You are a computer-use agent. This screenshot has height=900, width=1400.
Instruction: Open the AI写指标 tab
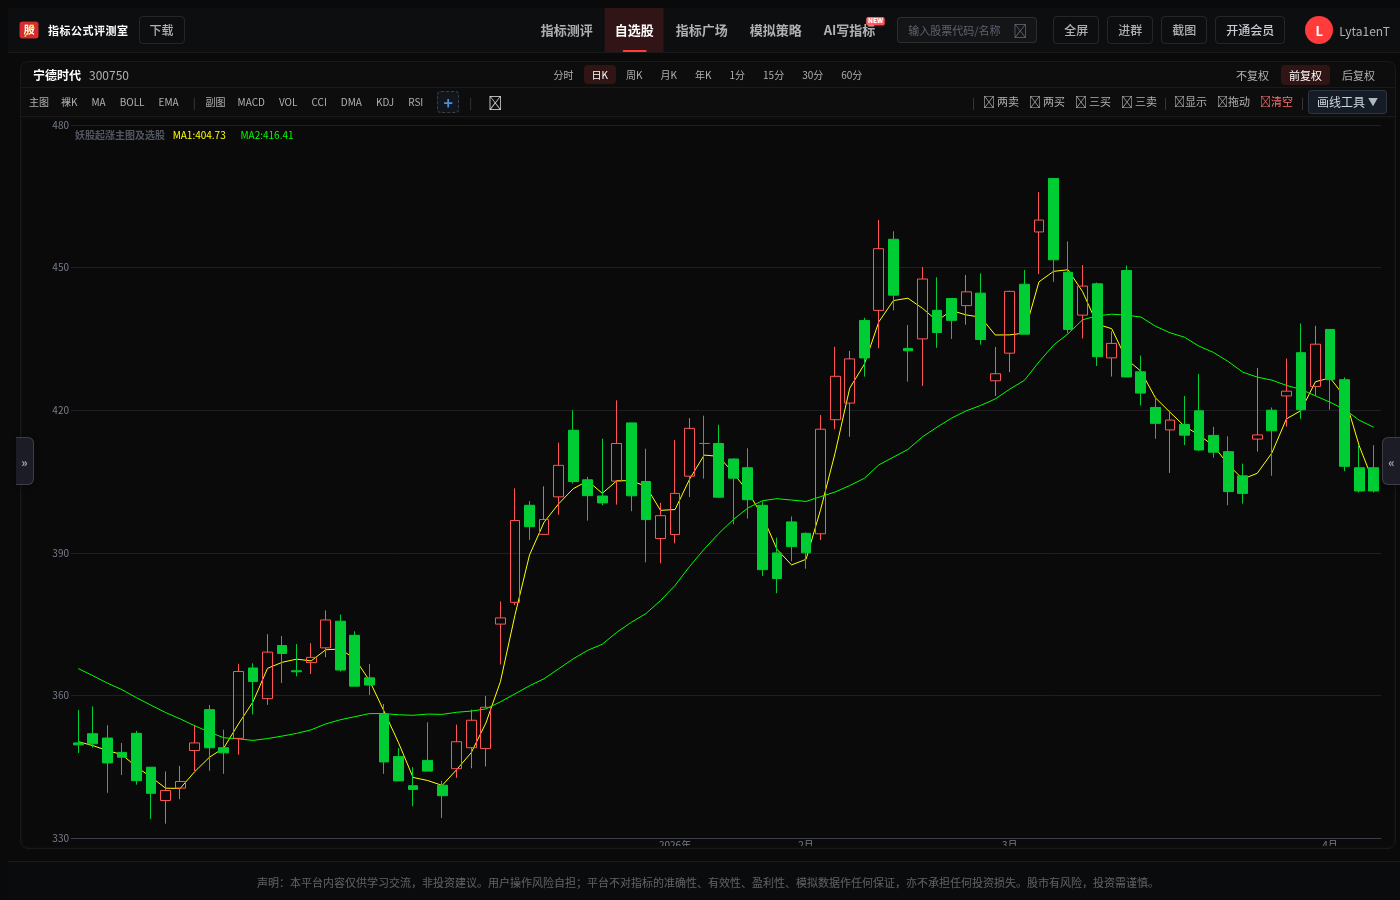[849, 31]
